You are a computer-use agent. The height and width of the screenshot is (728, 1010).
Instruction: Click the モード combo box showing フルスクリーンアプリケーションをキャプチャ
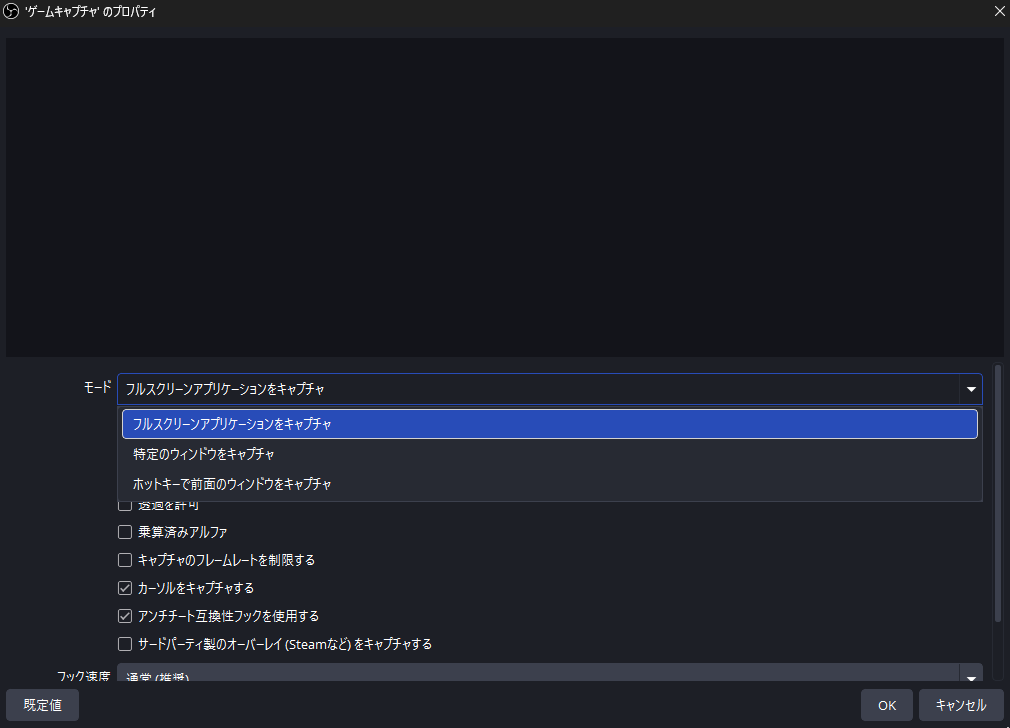[549, 389]
